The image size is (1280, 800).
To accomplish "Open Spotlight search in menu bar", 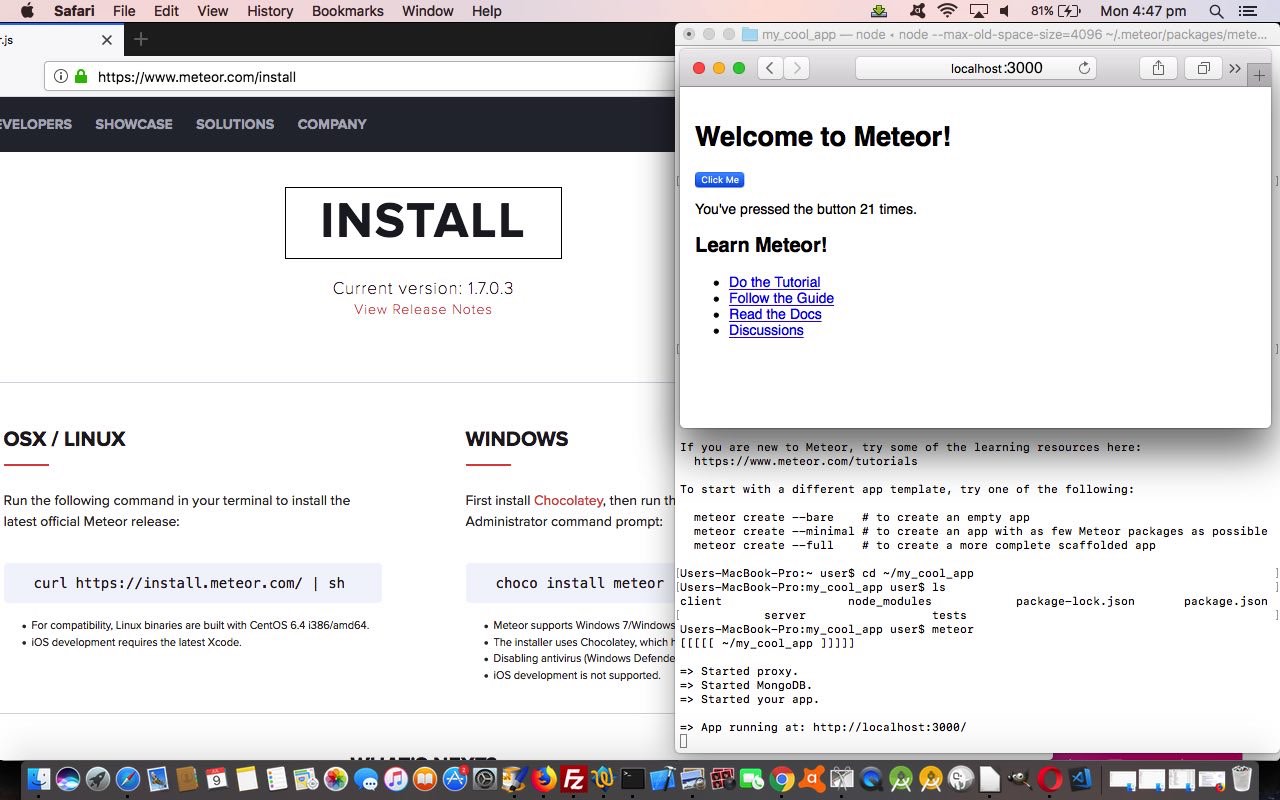I will pos(1216,11).
